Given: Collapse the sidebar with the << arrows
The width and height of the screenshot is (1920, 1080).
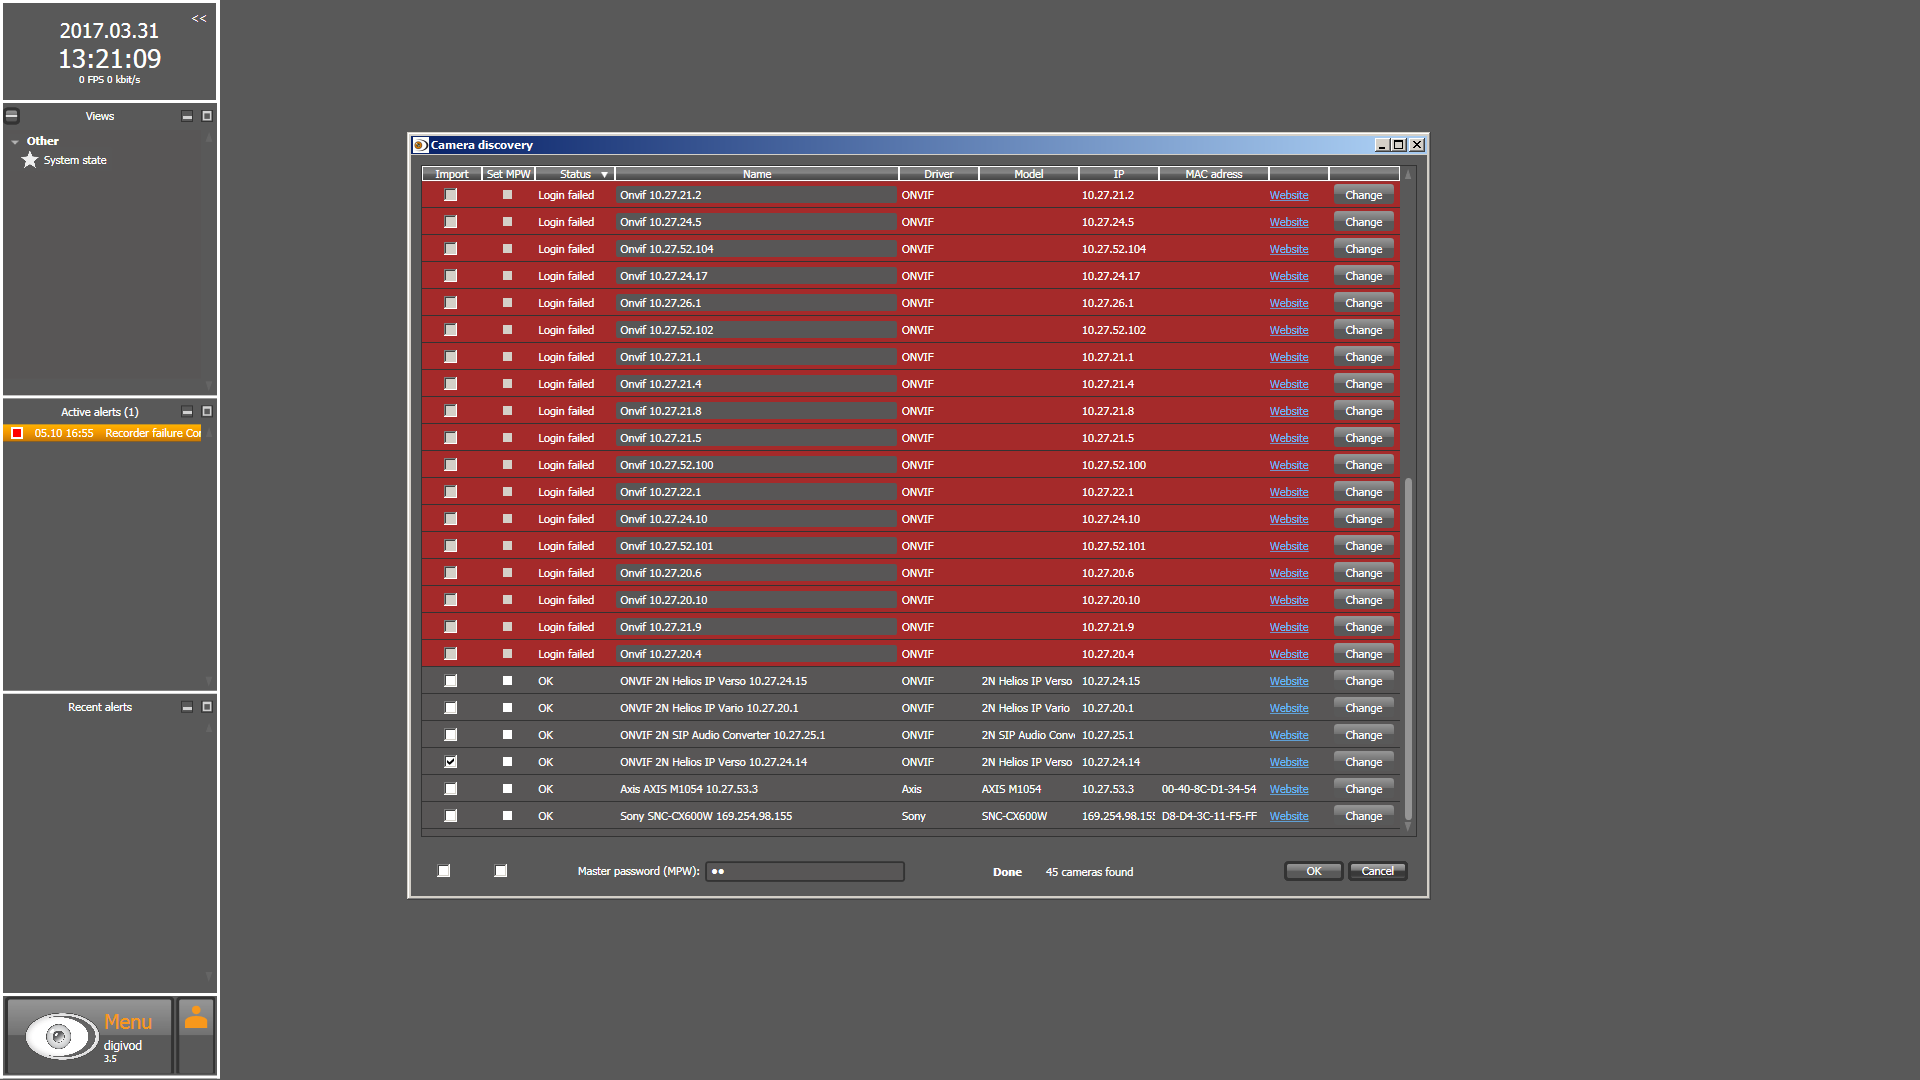Looking at the screenshot, I should tap(199, 18).
